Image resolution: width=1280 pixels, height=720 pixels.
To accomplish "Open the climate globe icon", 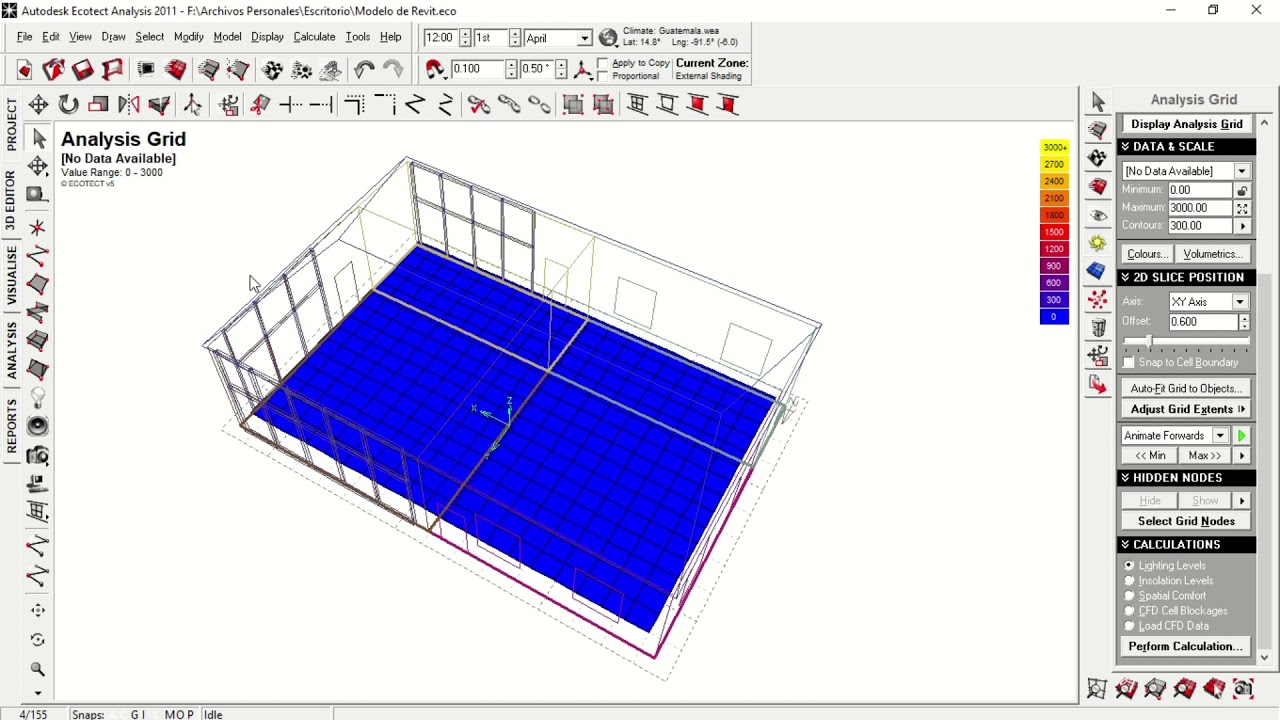I will tap(608, 38).
